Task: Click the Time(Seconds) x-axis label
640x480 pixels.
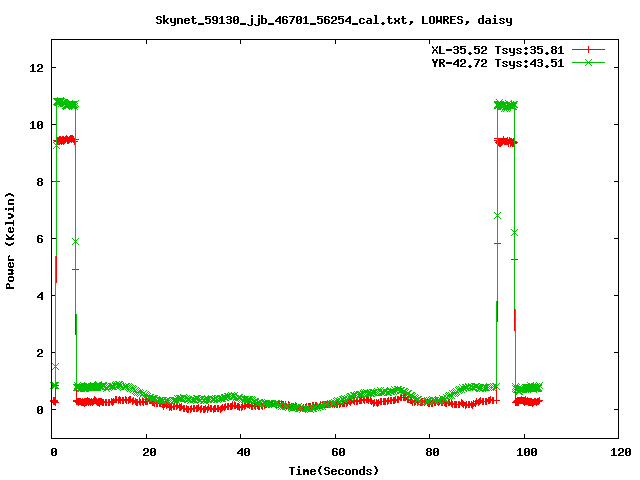Action: pyautogui.click(x=334, y=471)
